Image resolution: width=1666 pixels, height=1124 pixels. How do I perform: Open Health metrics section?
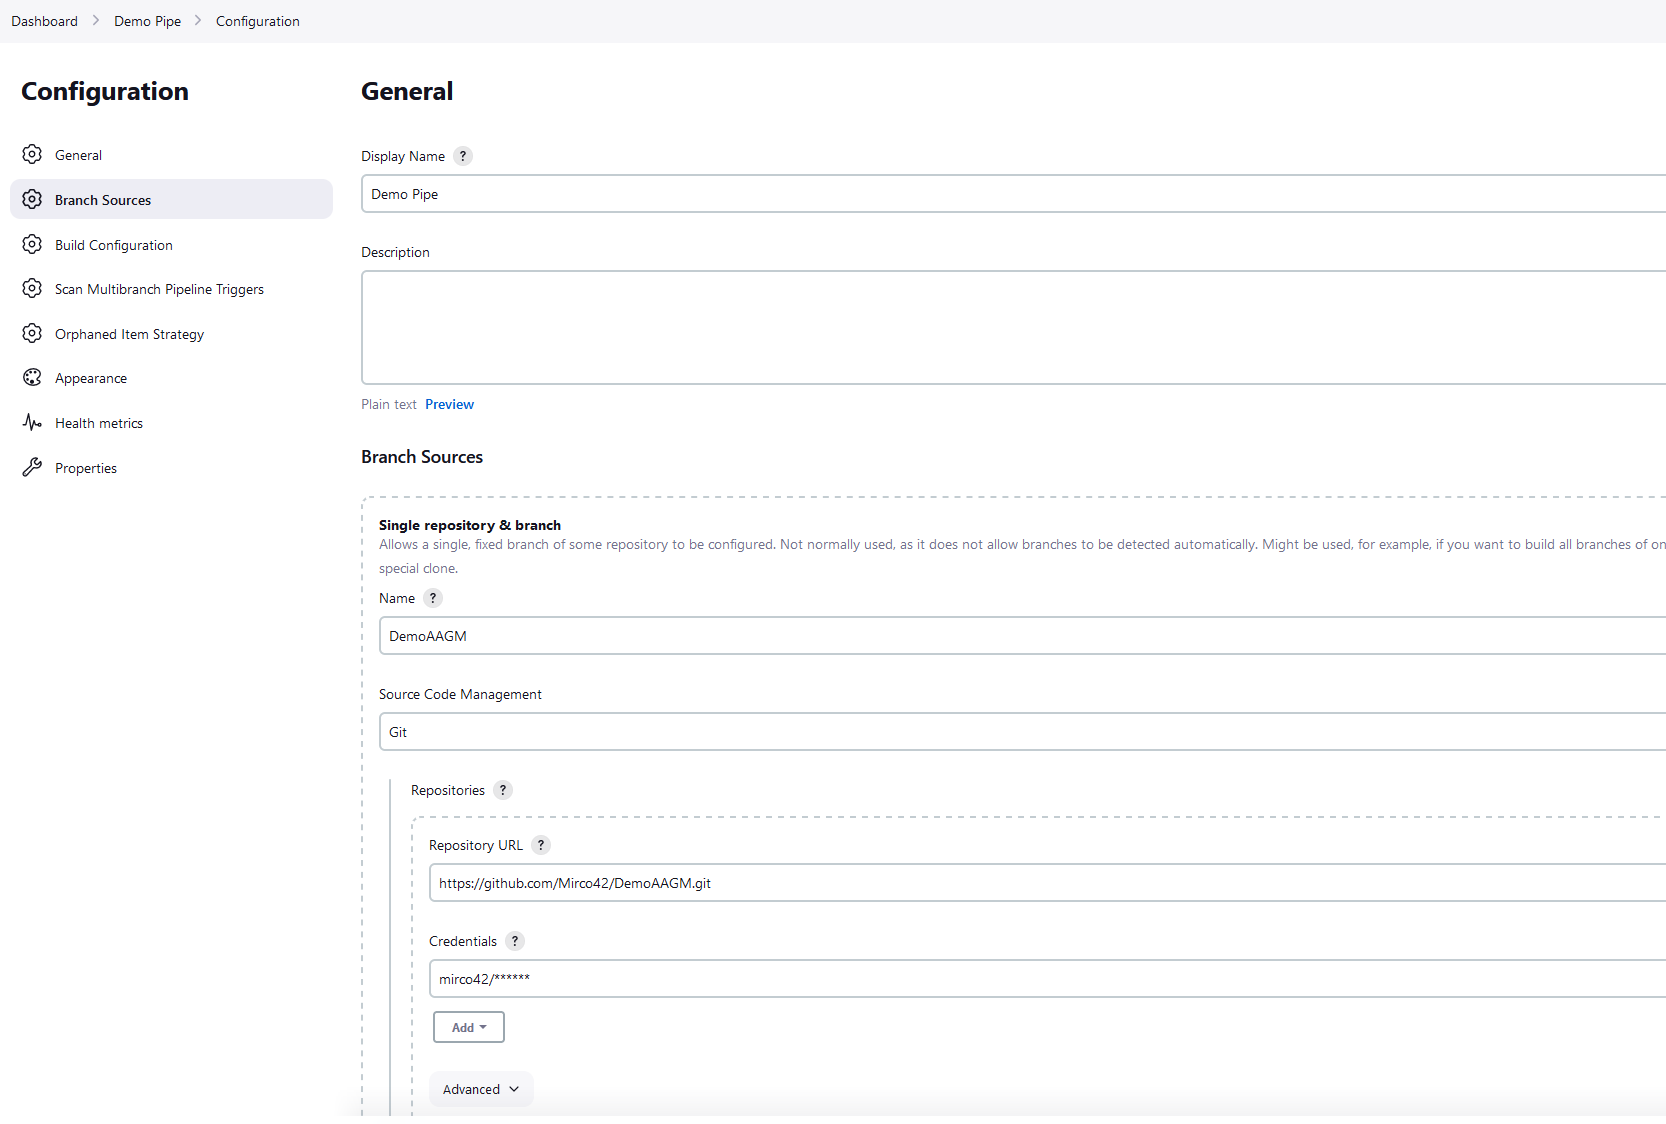[171, 423]
